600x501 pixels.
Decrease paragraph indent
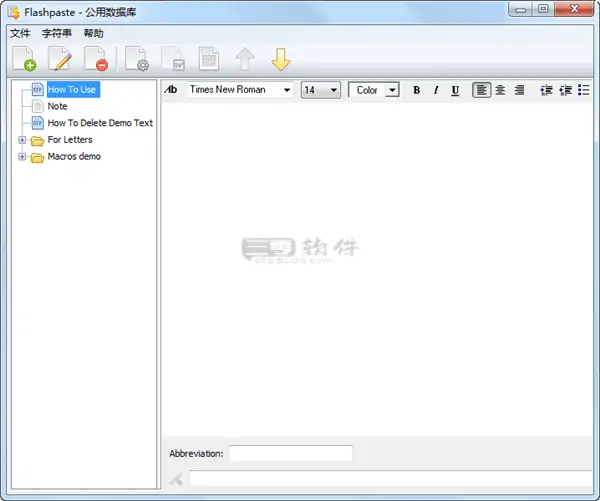pos(546,90)
